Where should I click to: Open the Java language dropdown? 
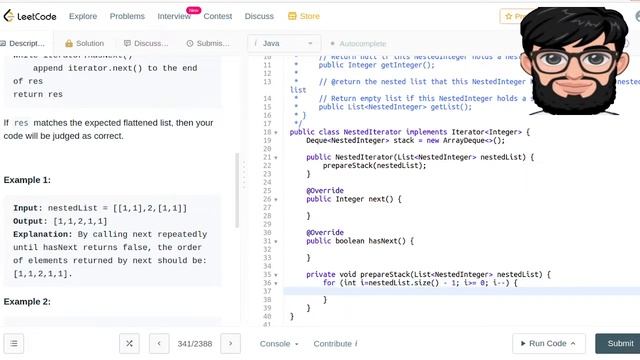click(x=284, y=43)
